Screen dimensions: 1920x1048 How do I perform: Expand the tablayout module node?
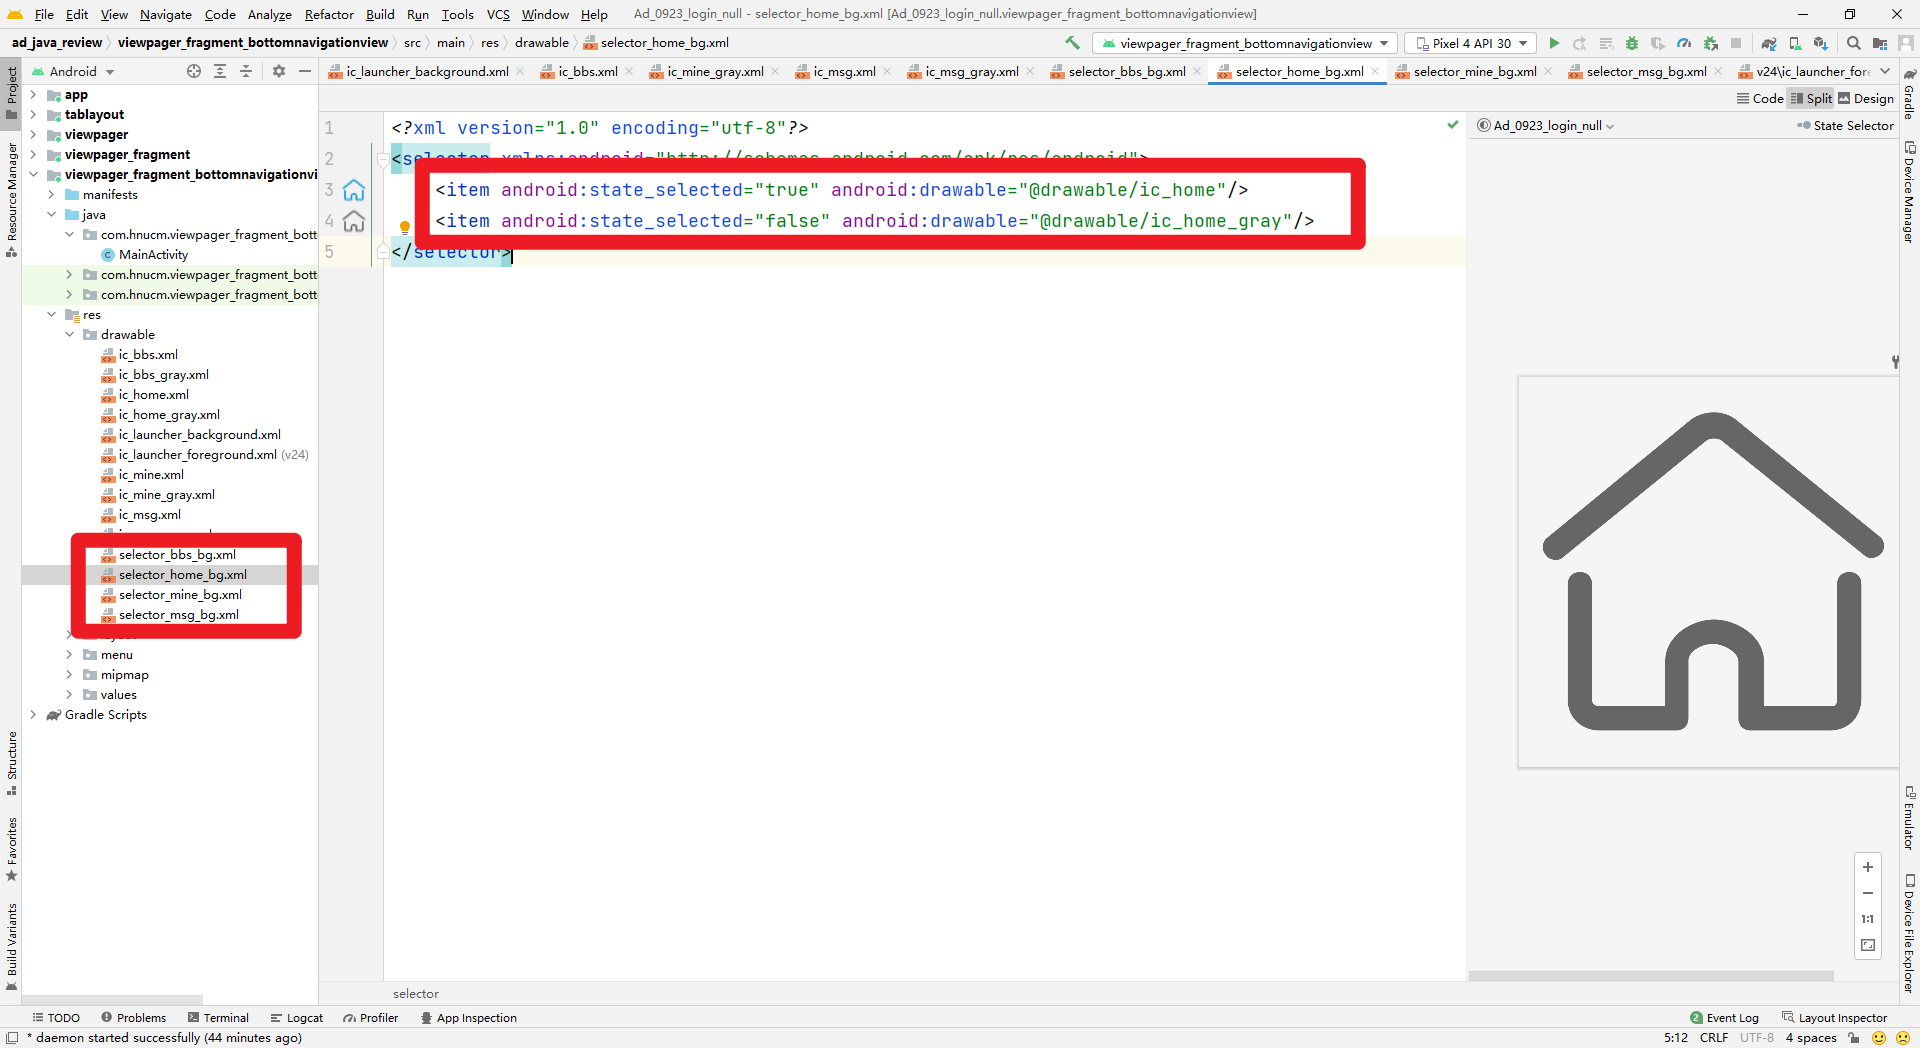(33, 115)
